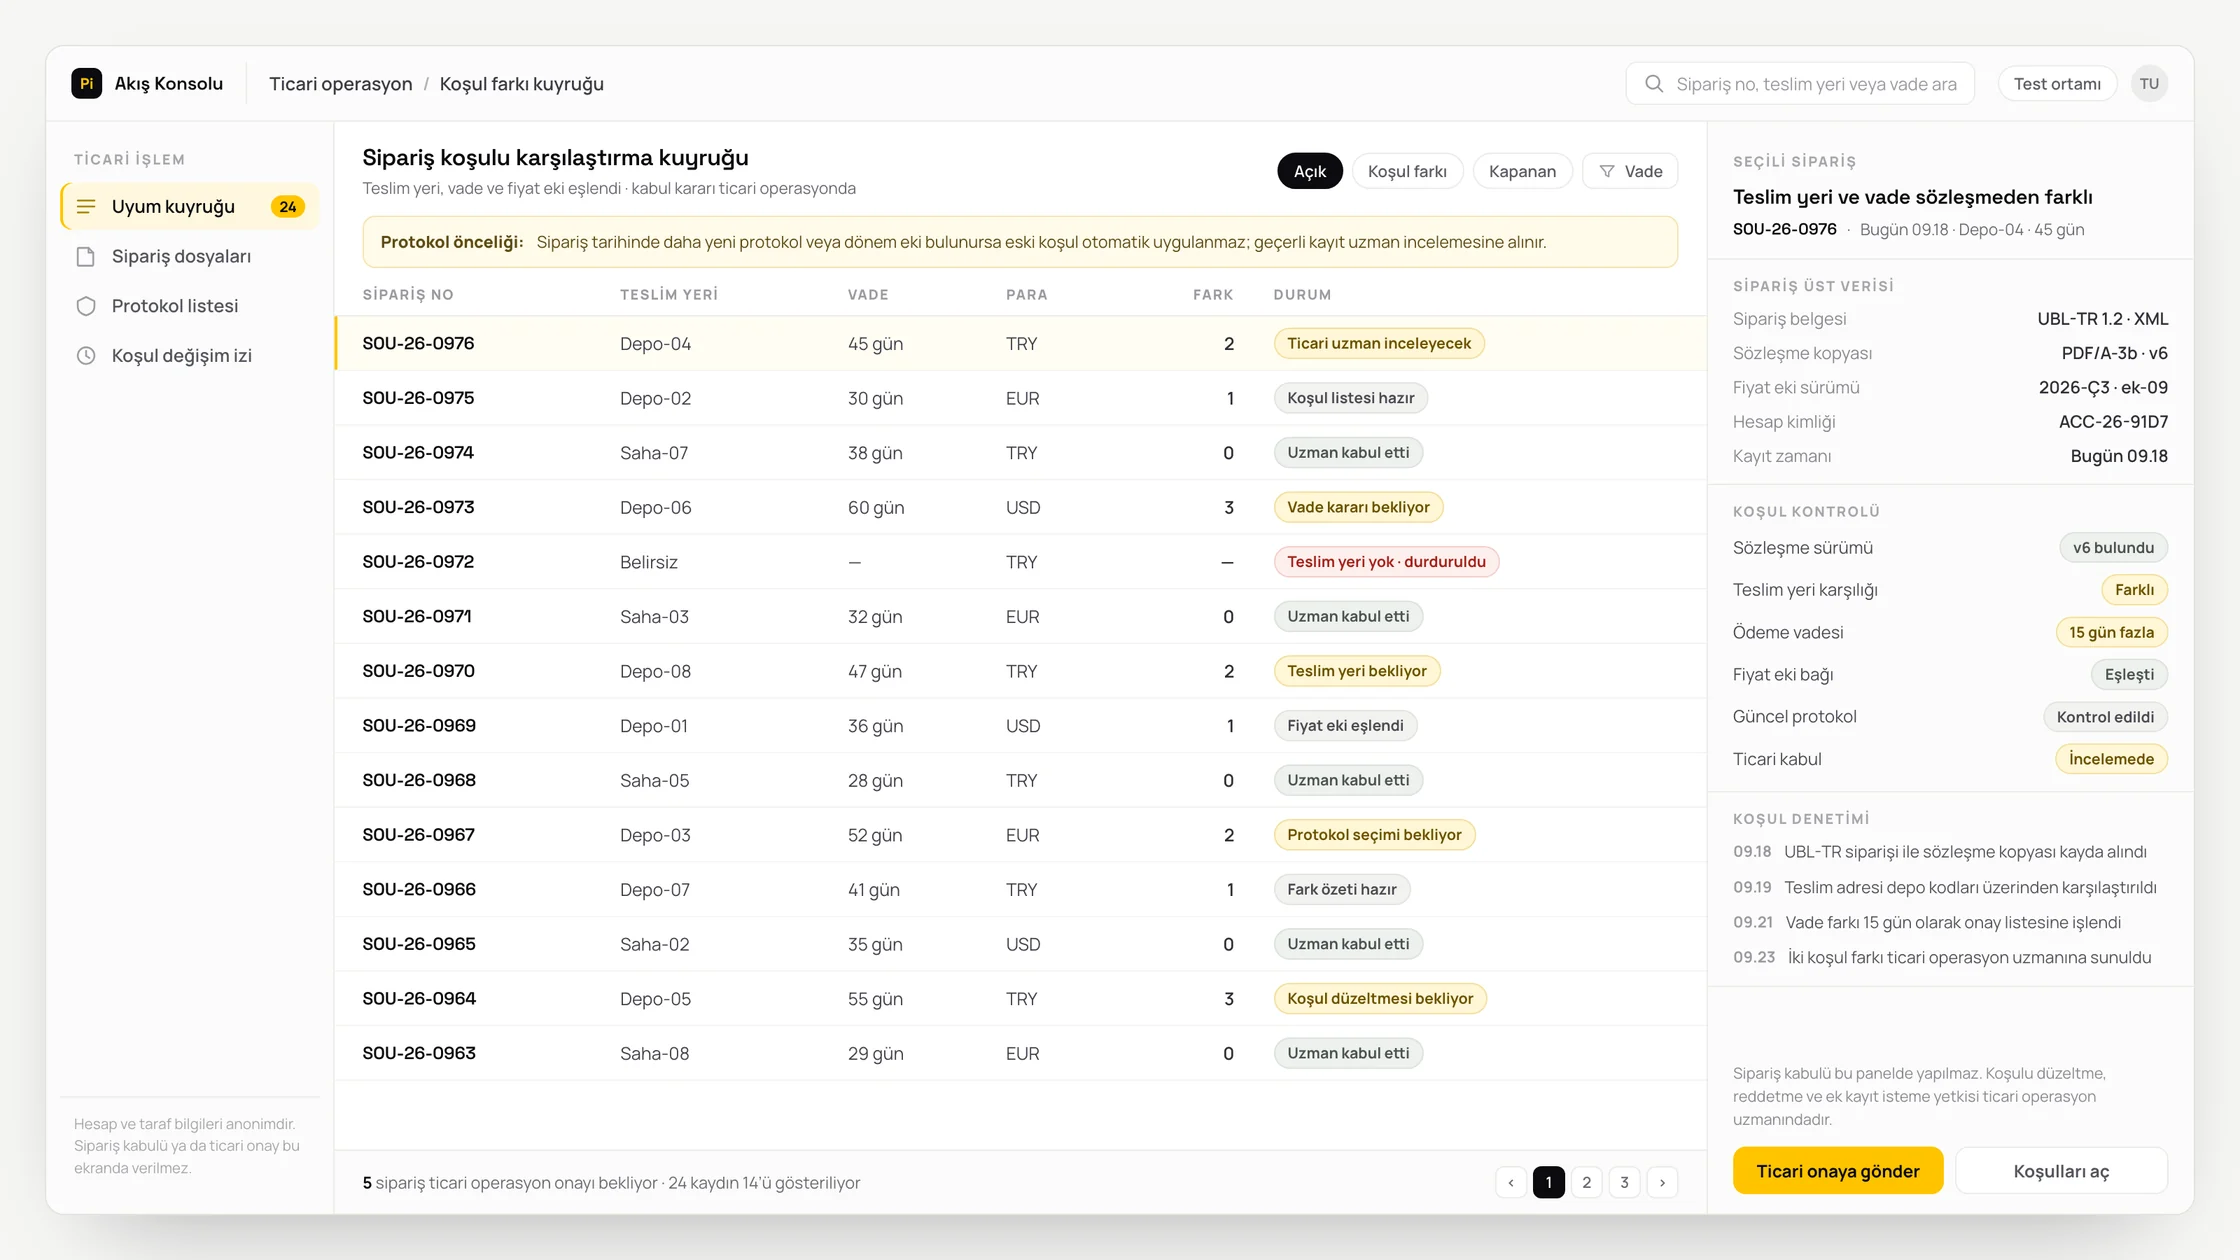Click ACC-26-91D7 account ID value

point(2113,422)
